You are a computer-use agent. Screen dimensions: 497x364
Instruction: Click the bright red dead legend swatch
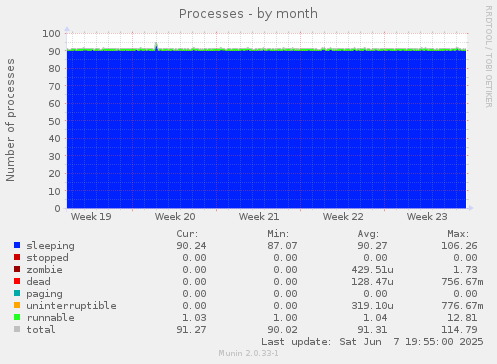pos(17,281)
